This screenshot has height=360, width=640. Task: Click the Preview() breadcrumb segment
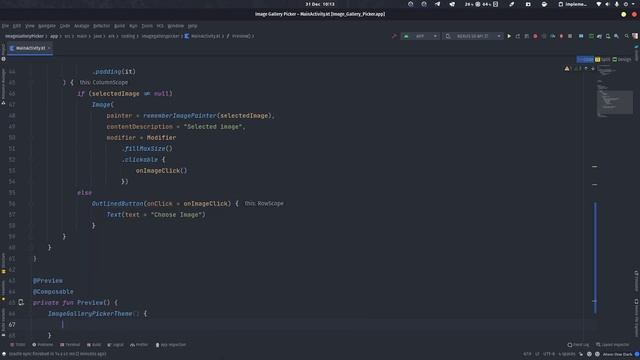(x=241, y=36)
